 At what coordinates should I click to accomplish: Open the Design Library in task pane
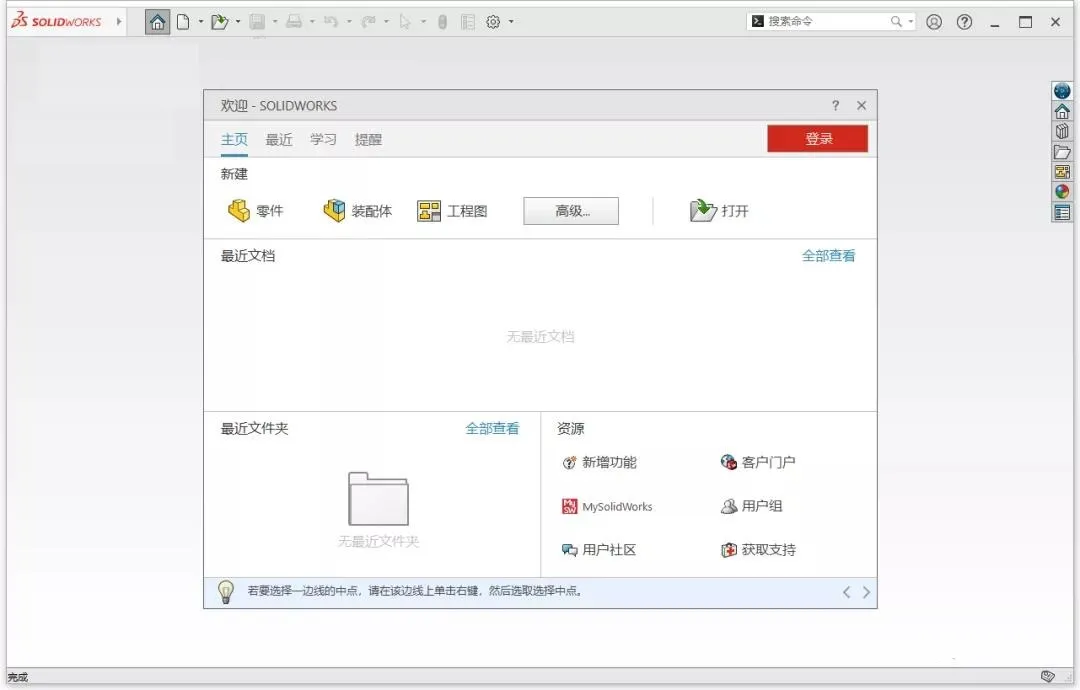coord(1062,131)
